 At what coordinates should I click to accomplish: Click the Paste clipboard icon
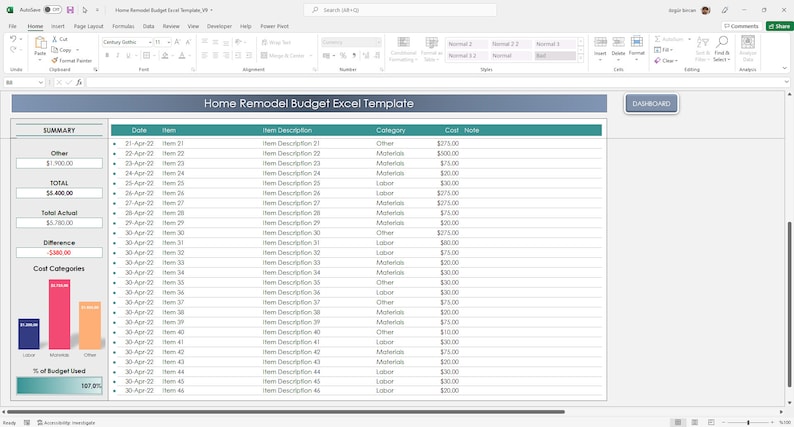(x=40, y=44)
